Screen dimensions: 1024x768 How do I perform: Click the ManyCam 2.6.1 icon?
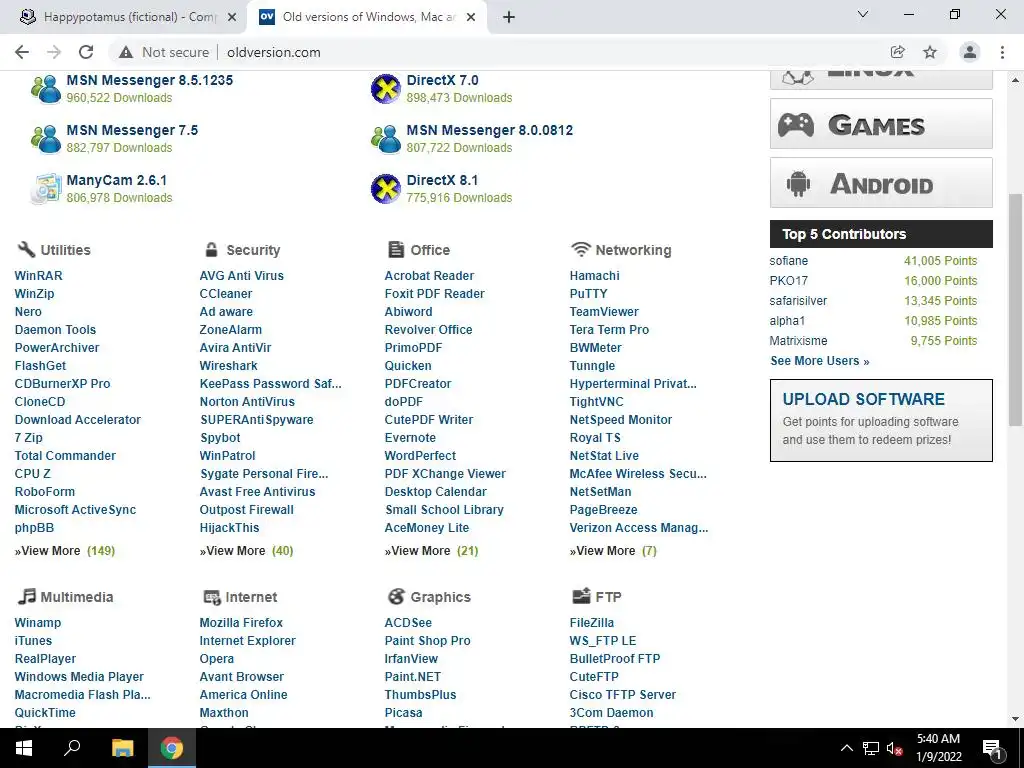[46, 189]
